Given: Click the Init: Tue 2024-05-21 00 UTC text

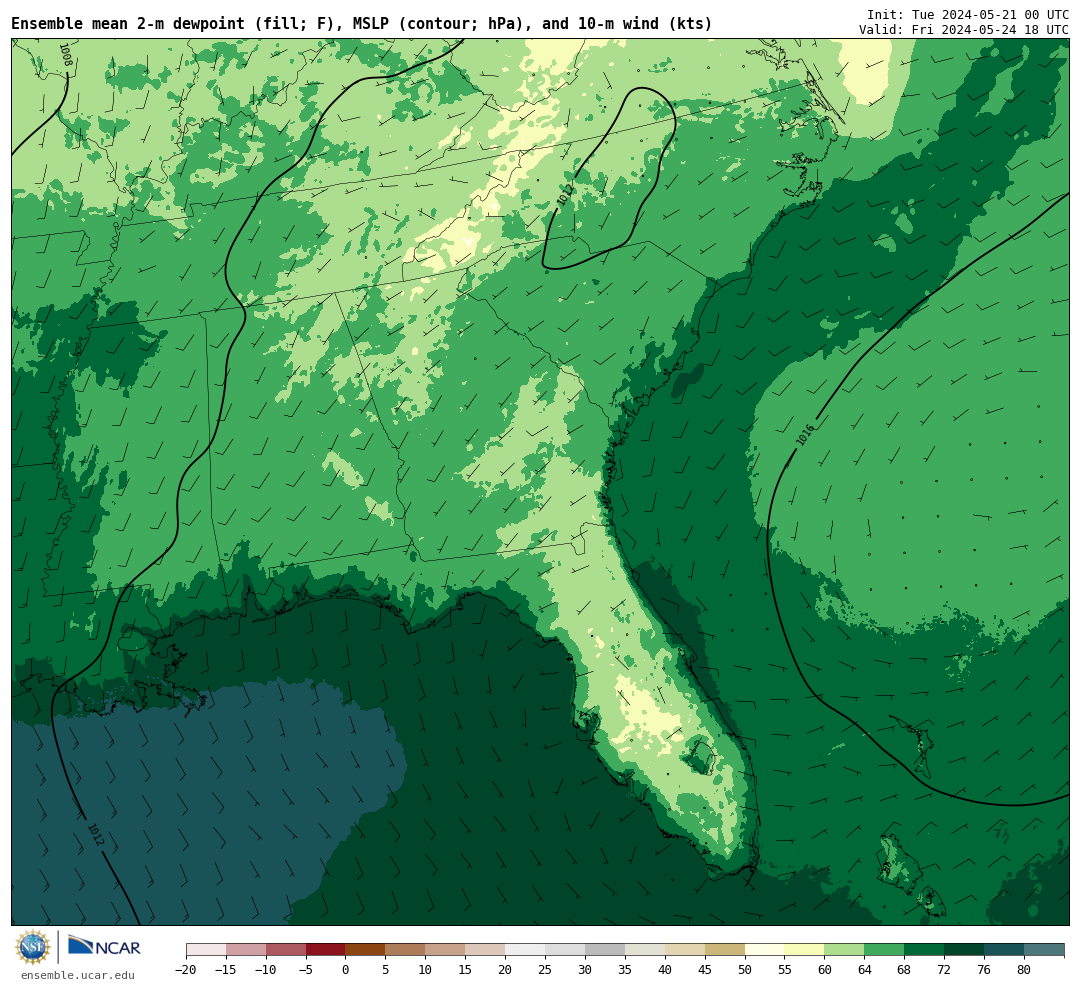Looking at the screenshot, I should coord(968,14).
